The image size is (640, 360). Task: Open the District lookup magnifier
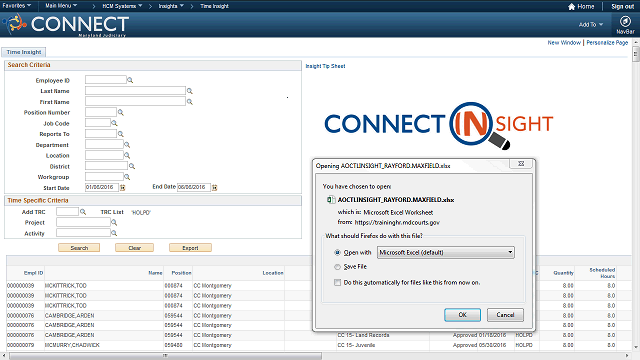[132, 166]
